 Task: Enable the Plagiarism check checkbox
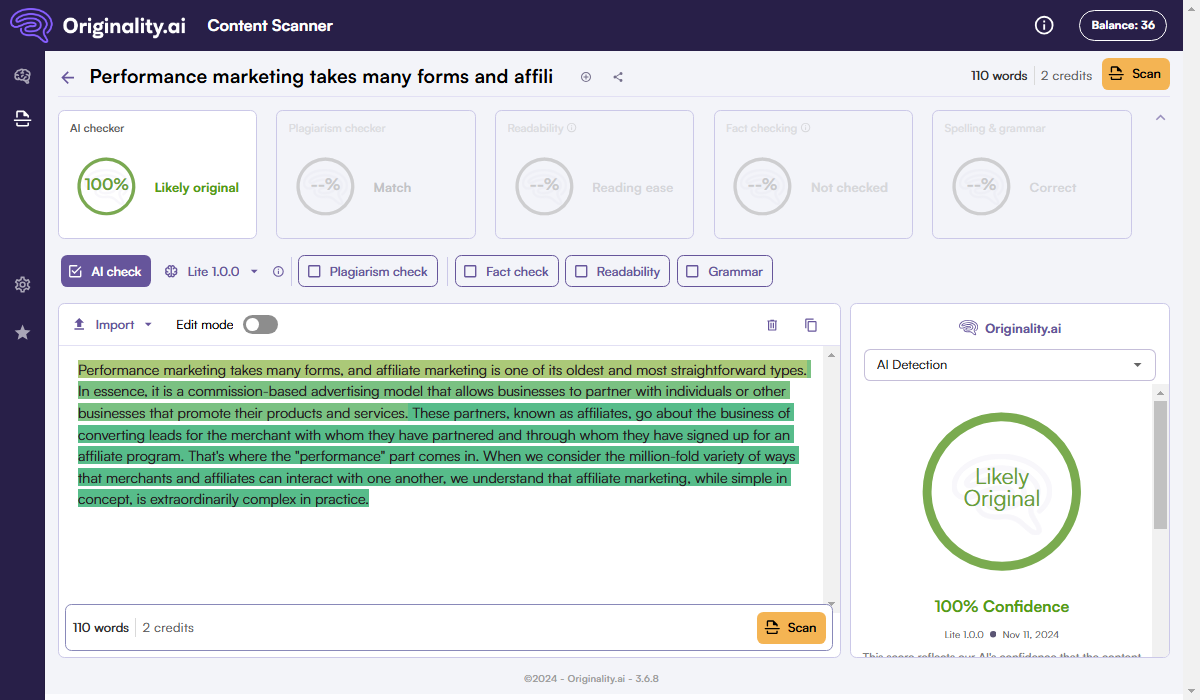[315, 271]
